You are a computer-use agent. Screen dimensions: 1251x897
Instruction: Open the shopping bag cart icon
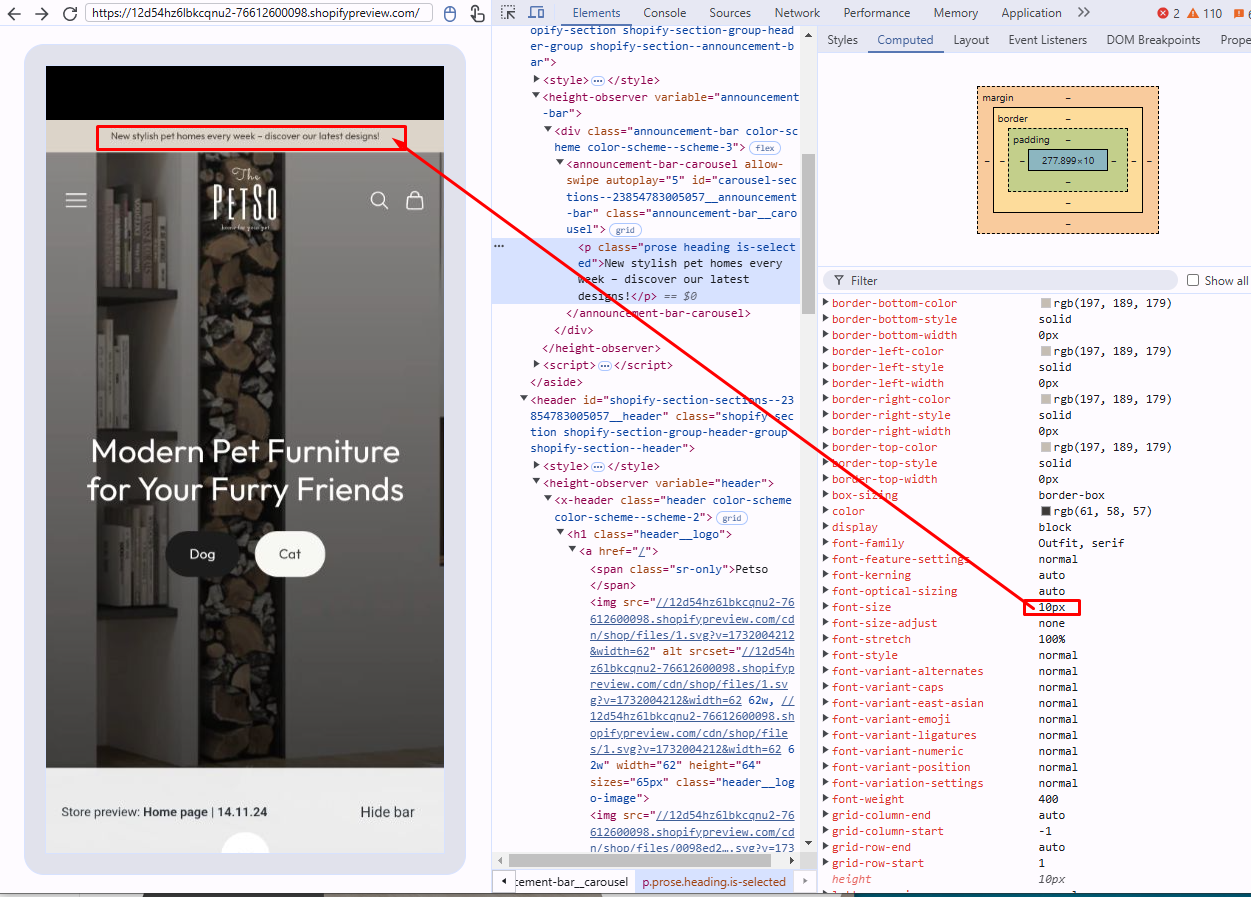[415, 200]
